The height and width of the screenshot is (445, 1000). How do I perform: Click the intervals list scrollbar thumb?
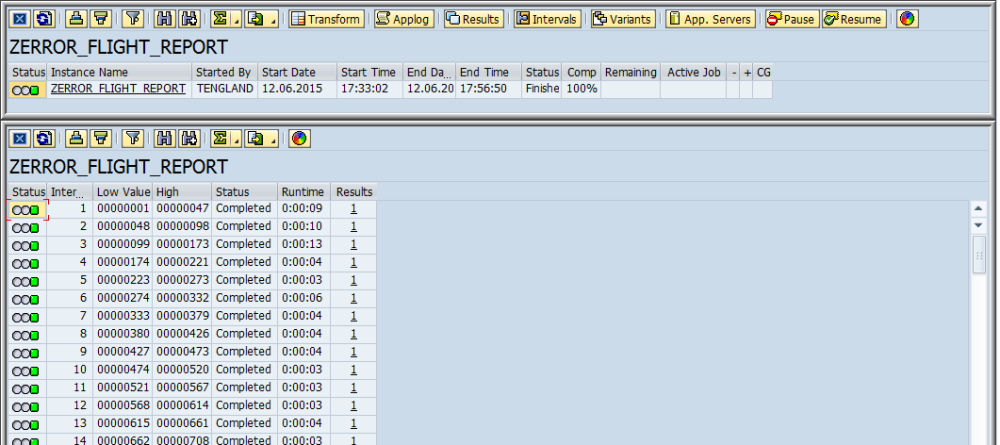click(979, 255)
